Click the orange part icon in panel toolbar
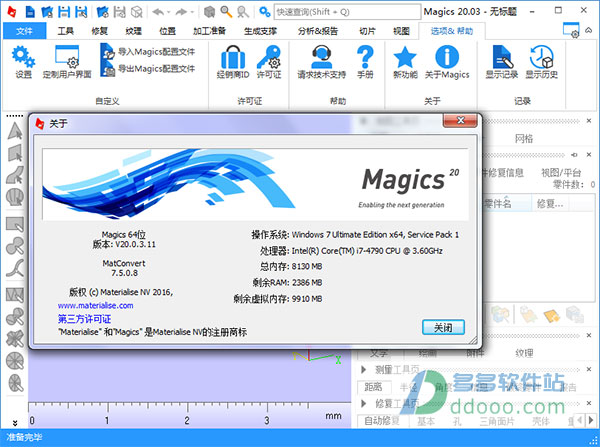 pos(551,315)
